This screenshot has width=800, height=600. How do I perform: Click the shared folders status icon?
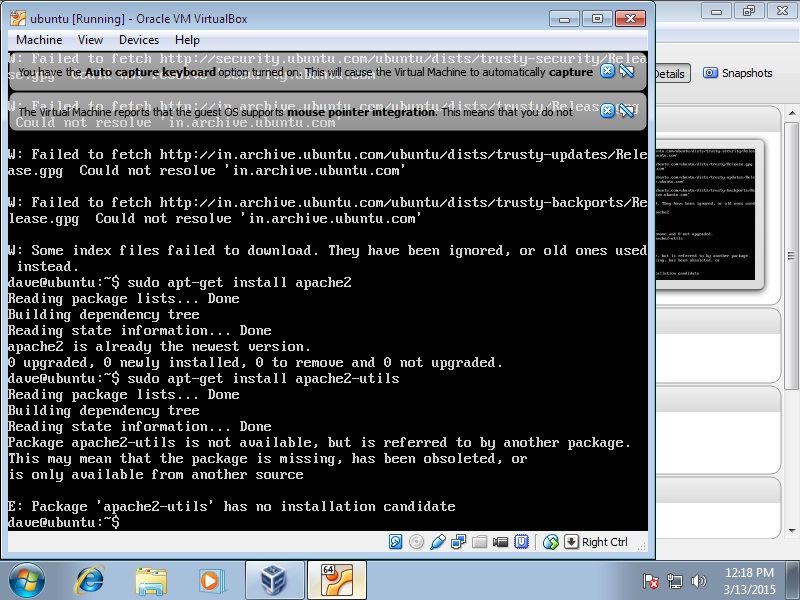[481, 541]
